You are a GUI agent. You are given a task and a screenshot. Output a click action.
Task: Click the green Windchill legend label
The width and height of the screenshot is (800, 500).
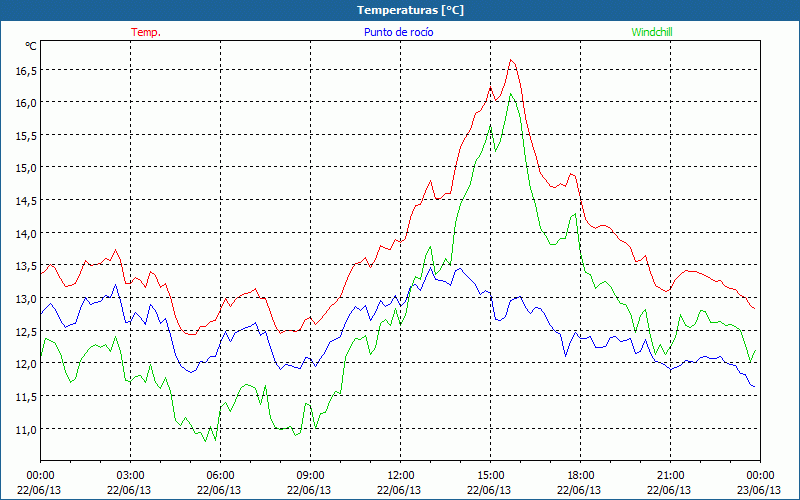tap(652, 32)
